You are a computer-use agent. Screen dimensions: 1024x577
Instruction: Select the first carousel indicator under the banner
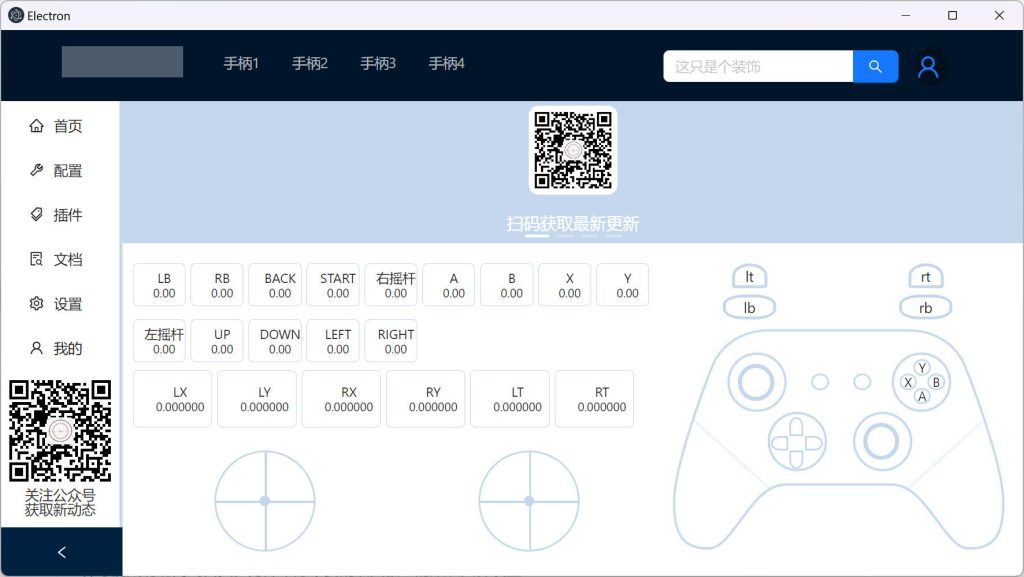537,236
